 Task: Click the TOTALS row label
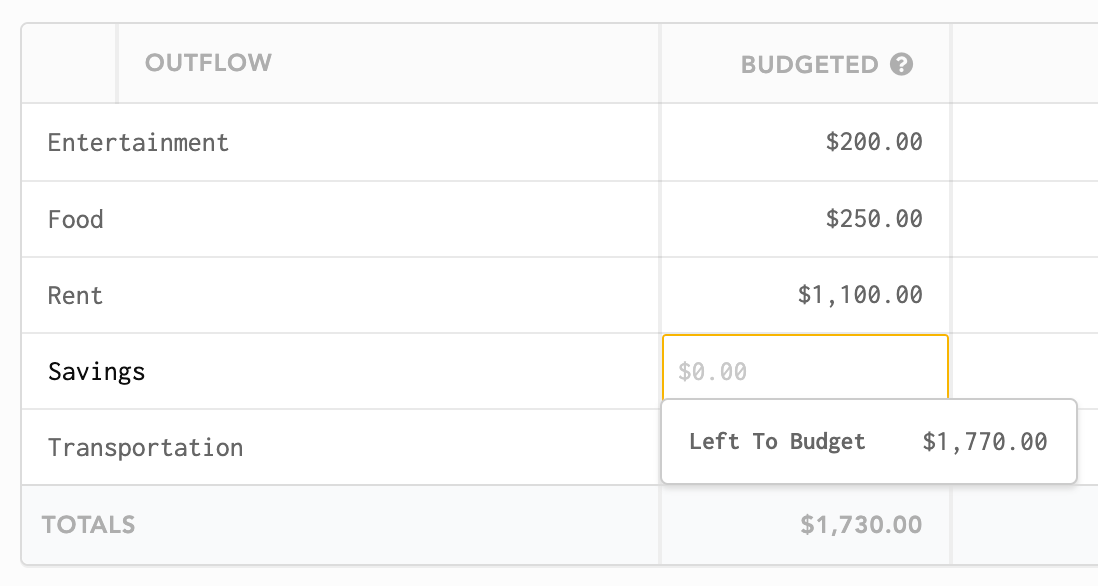point(88,525)
